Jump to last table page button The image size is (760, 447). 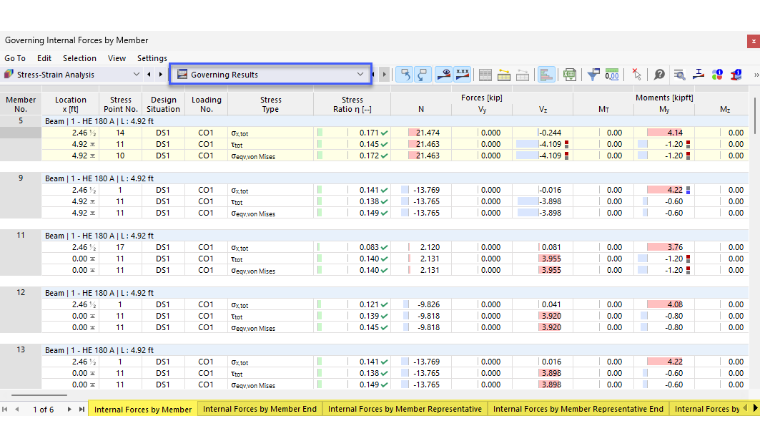[x=81, y=409]
